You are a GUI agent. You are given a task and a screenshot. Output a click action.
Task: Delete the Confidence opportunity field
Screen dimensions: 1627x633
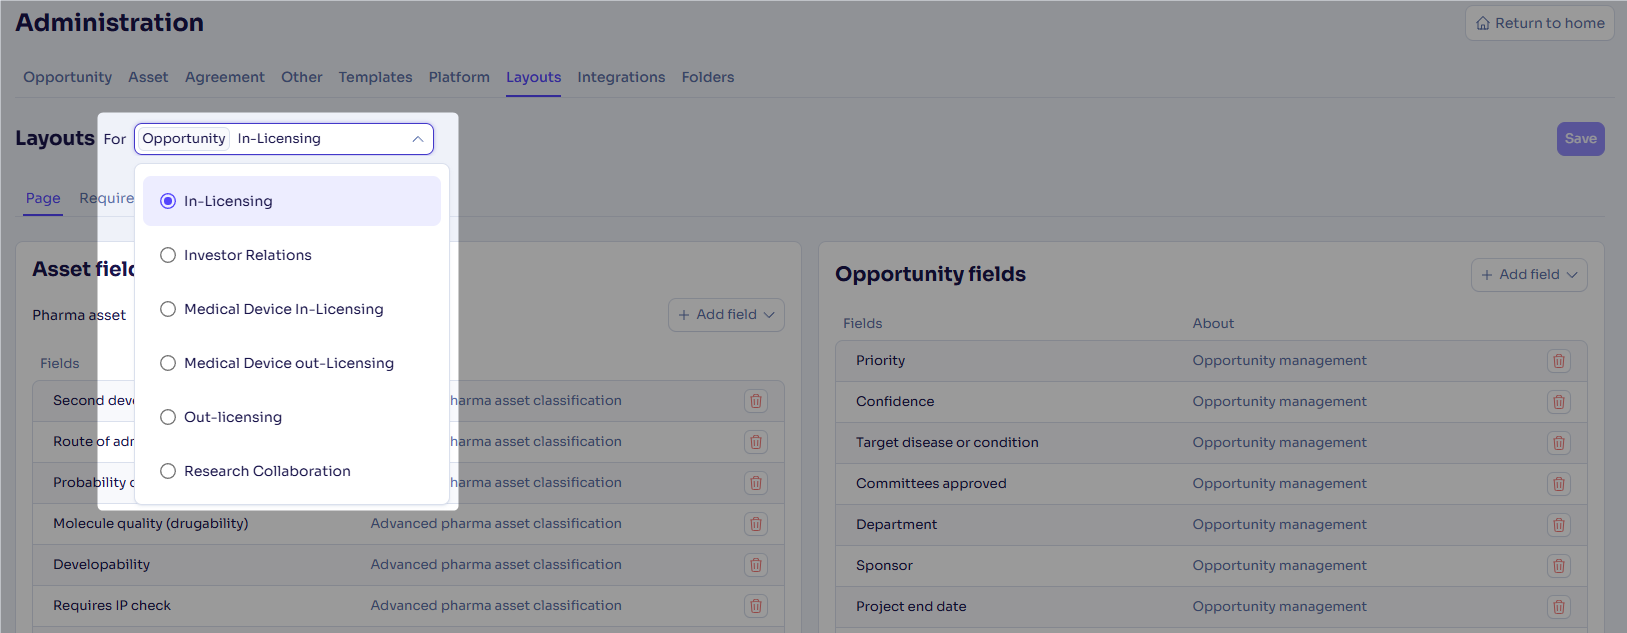click(x=1558, y=402)
